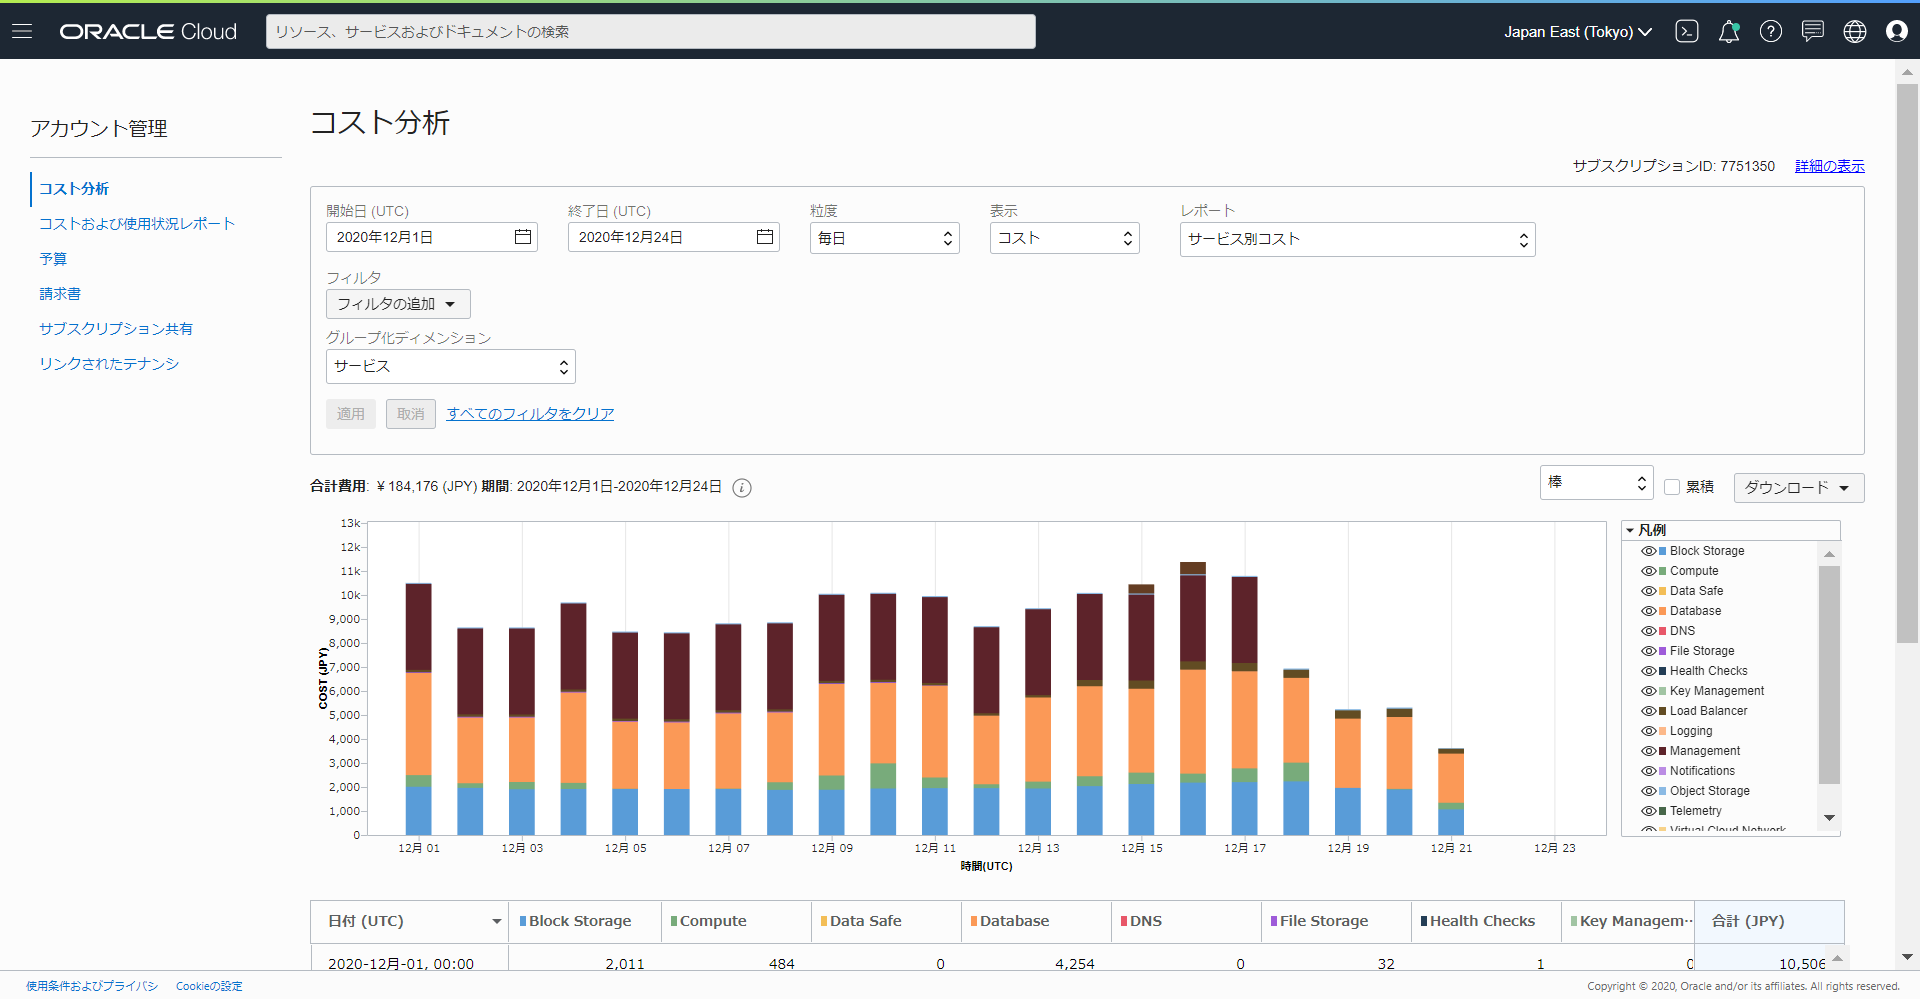
Task: Launch Cloud Shell from the header
Action: [x=1687, y=31]
